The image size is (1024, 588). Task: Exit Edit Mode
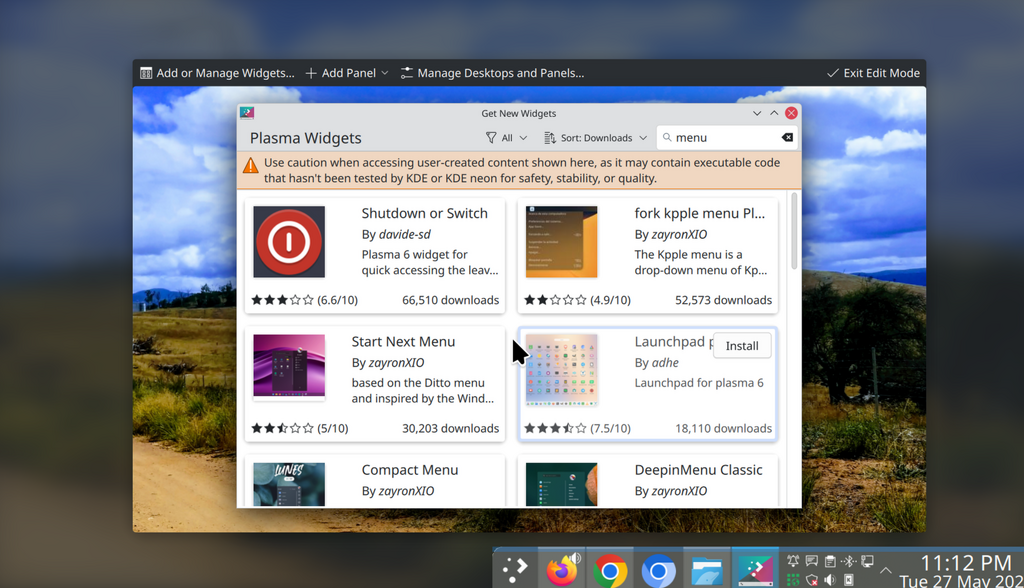[873, 73]
